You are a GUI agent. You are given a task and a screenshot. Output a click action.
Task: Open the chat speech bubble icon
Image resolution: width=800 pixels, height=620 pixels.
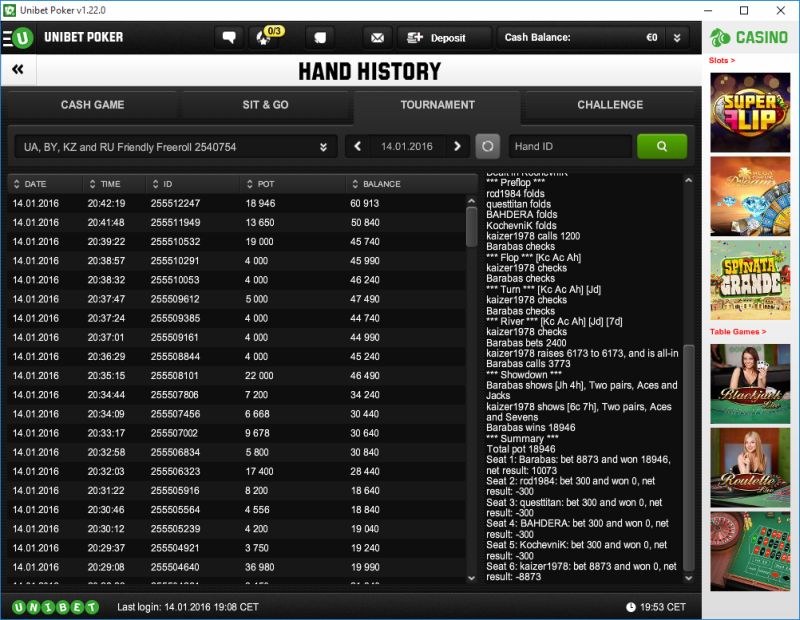[229, 38]
